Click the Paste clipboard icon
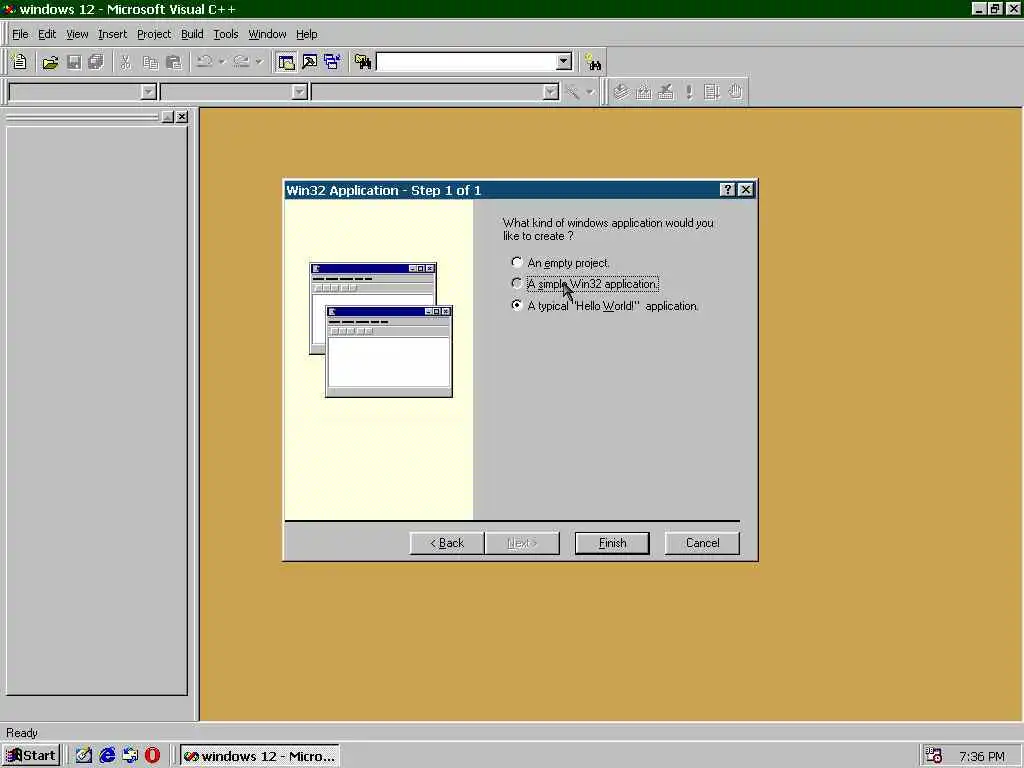Screen dimensions: 1024x768 coord(173,62)
